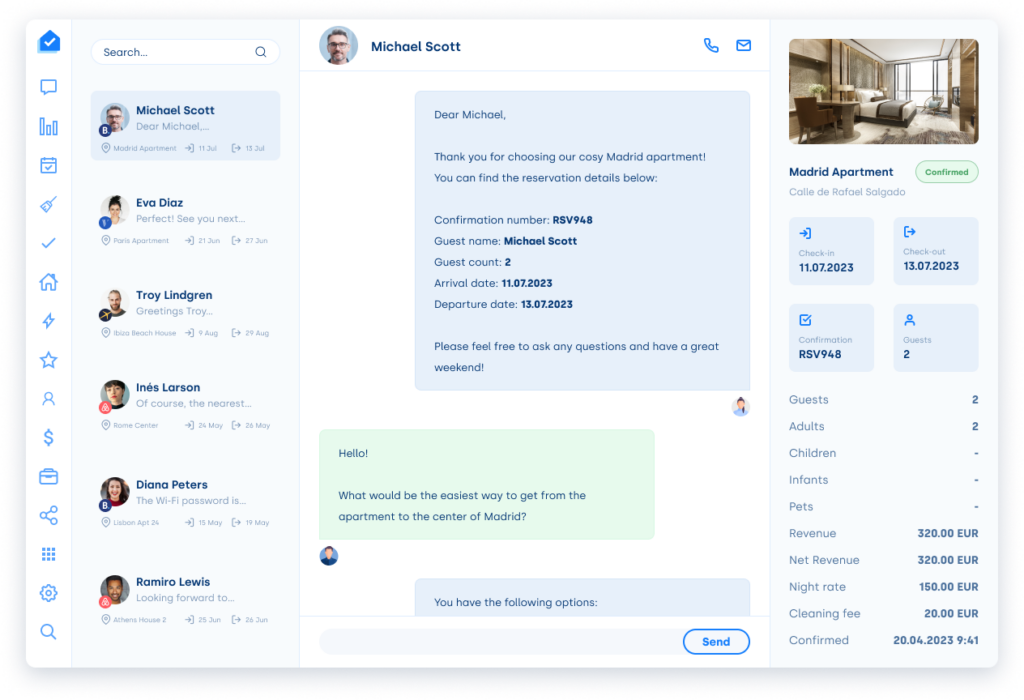
Task: Open the Confirmed status badge for Madrid Apartment
Action: pyautogui.click(x=946, y=171)
